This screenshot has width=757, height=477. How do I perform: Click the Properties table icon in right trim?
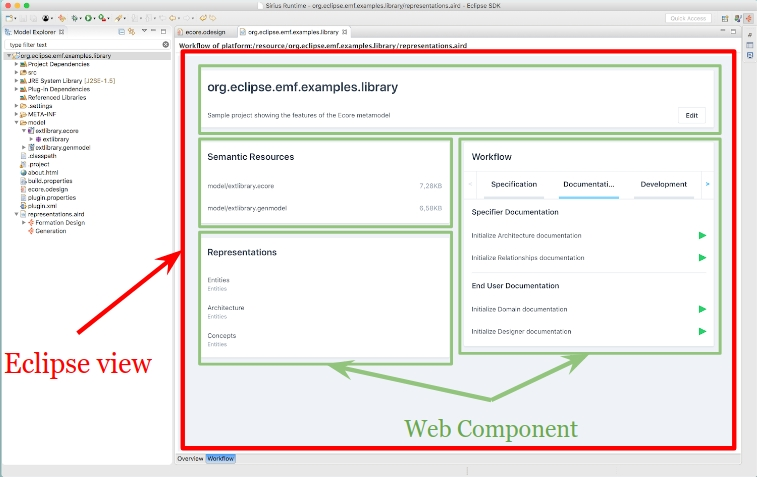pos(750,45)
